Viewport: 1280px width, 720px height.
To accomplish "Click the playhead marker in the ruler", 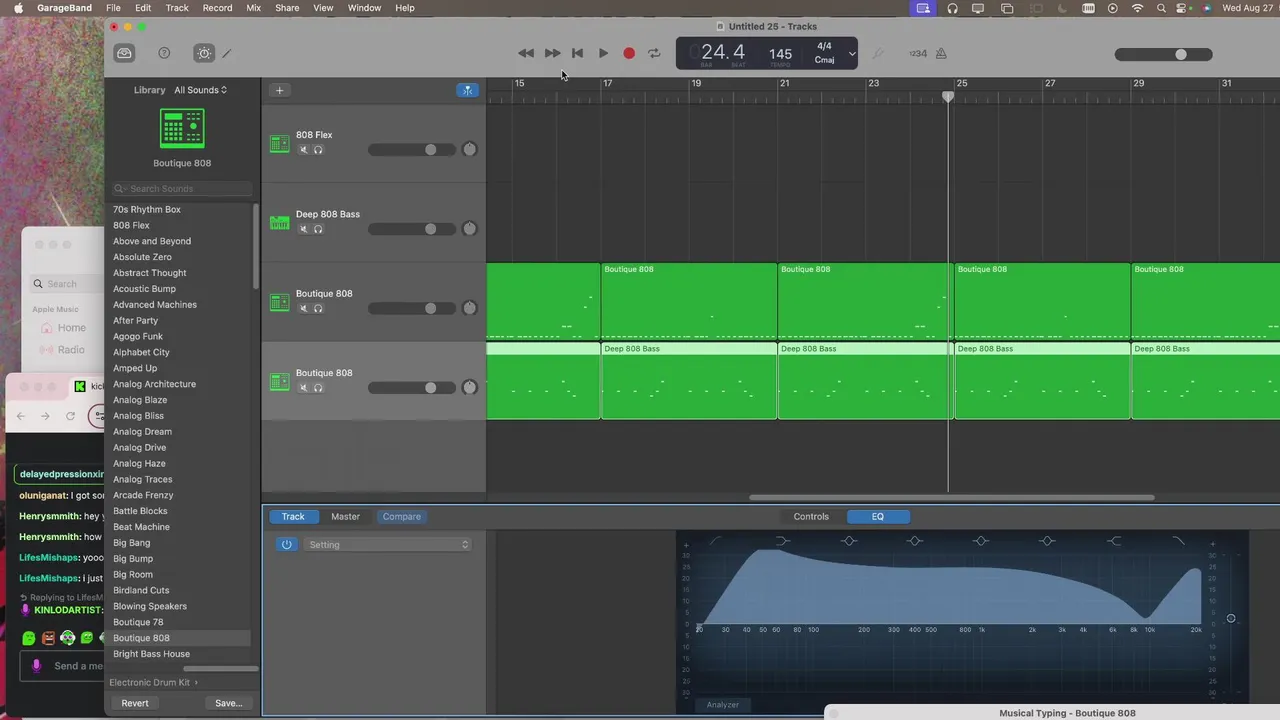I will 948,97.
